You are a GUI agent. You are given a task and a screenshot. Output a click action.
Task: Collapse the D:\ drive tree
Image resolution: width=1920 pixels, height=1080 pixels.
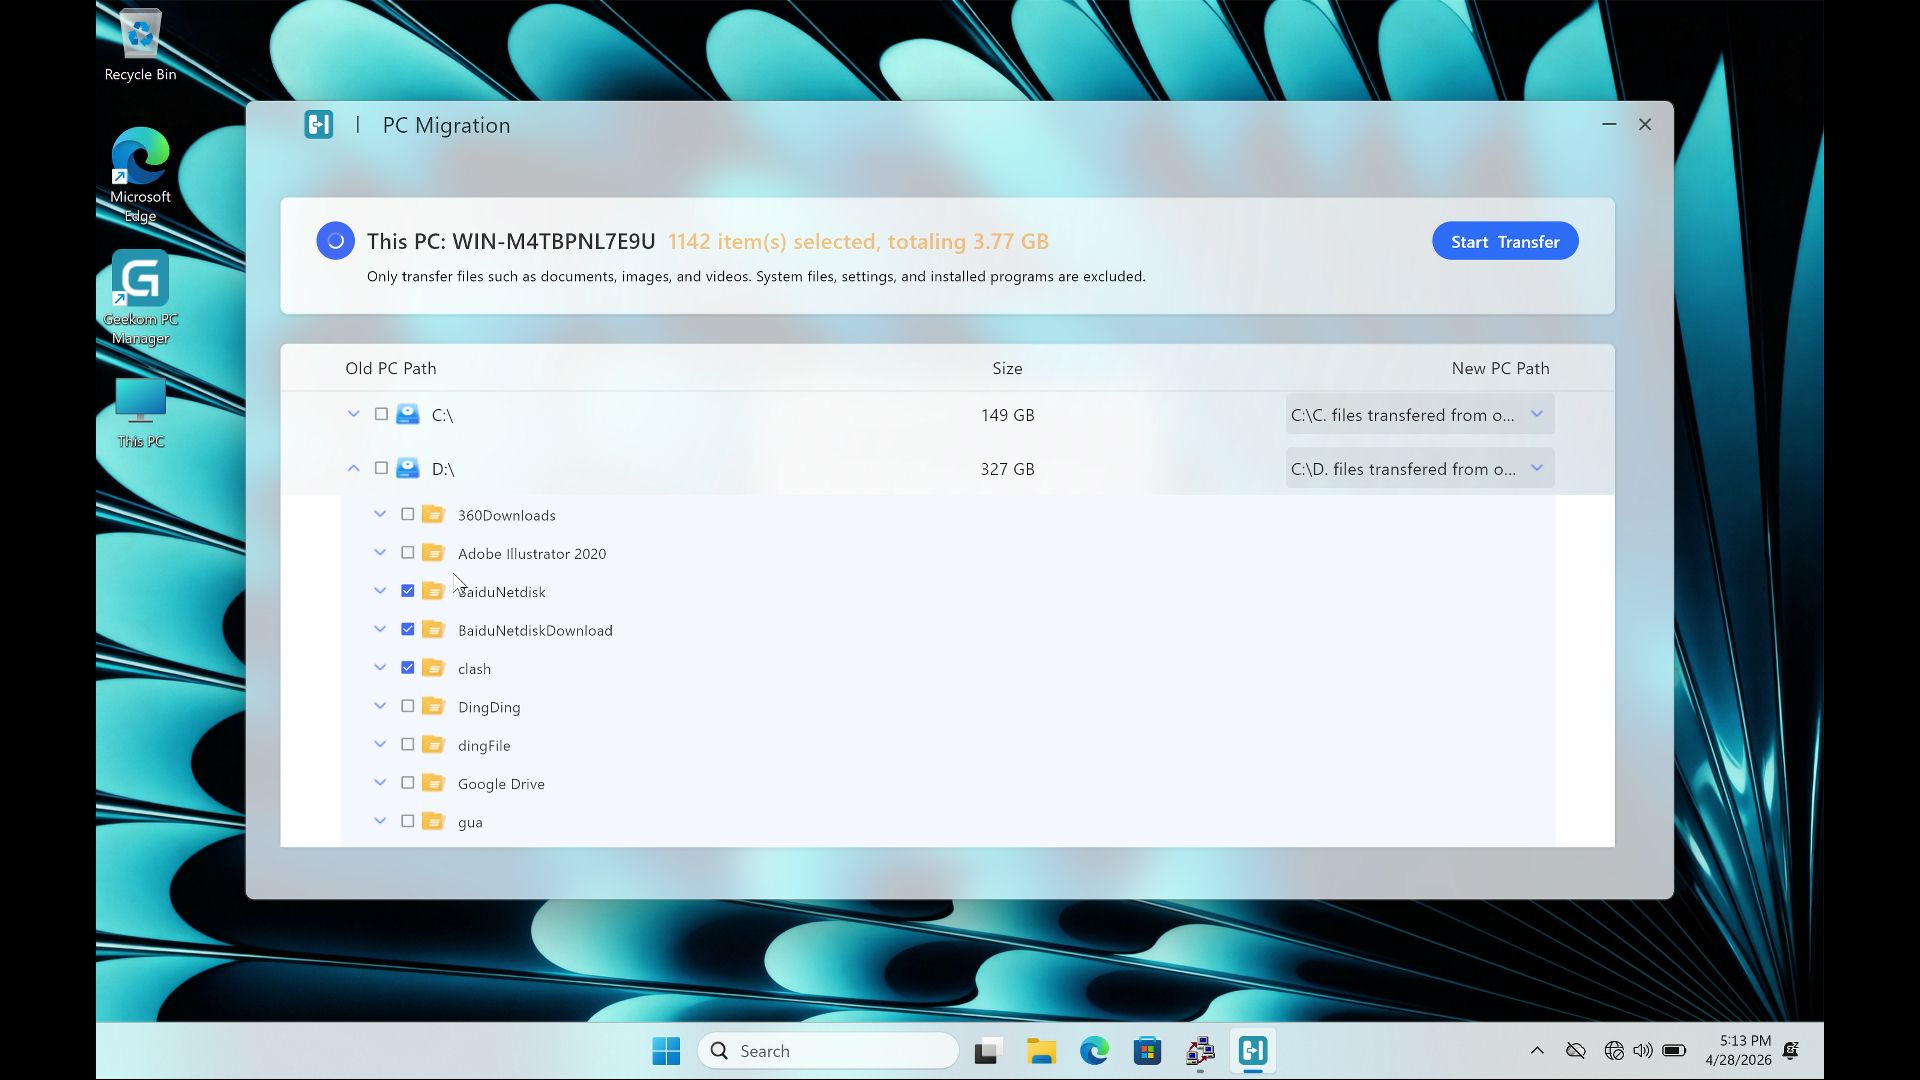(353, 468)
